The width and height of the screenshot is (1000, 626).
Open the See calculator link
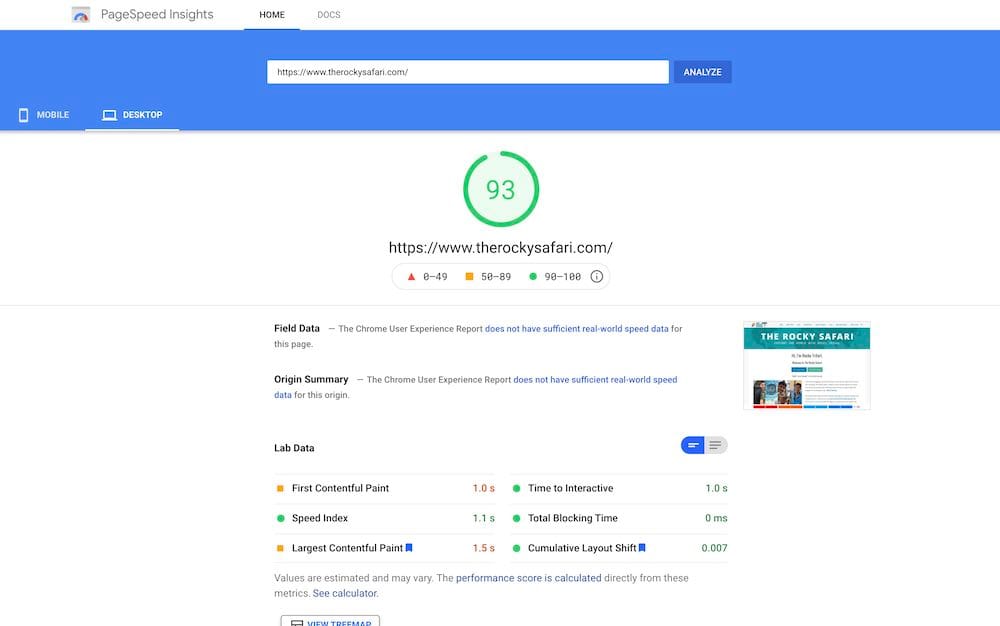(345, 593)
